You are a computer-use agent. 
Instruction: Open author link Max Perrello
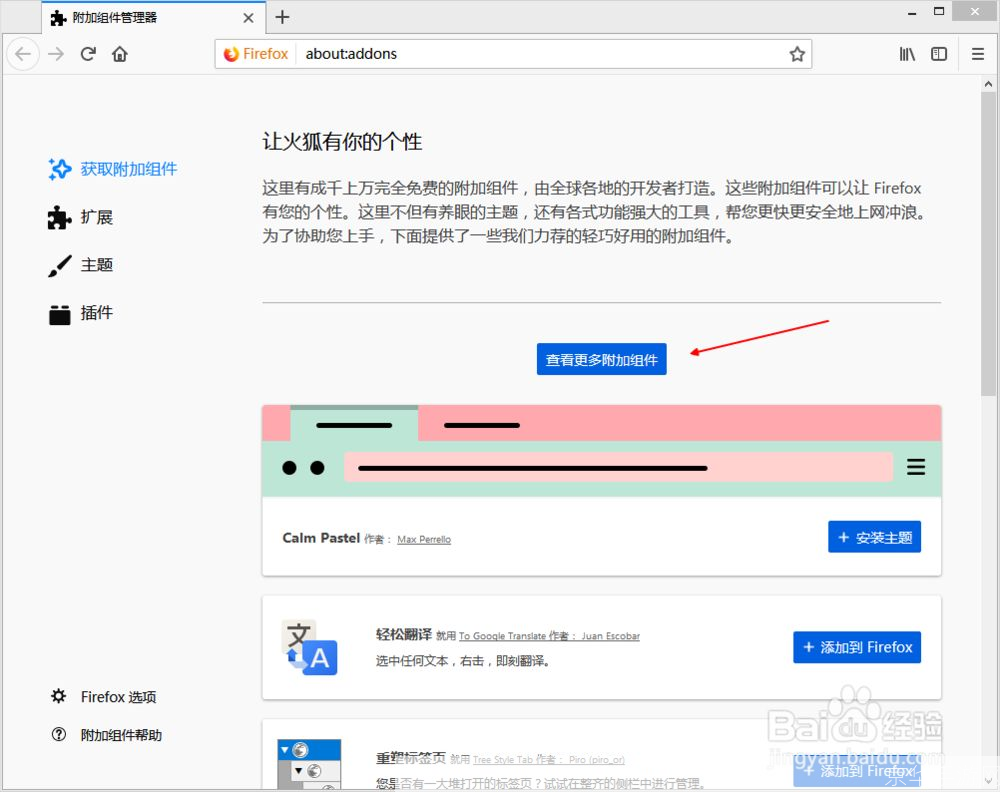(424, 539)
